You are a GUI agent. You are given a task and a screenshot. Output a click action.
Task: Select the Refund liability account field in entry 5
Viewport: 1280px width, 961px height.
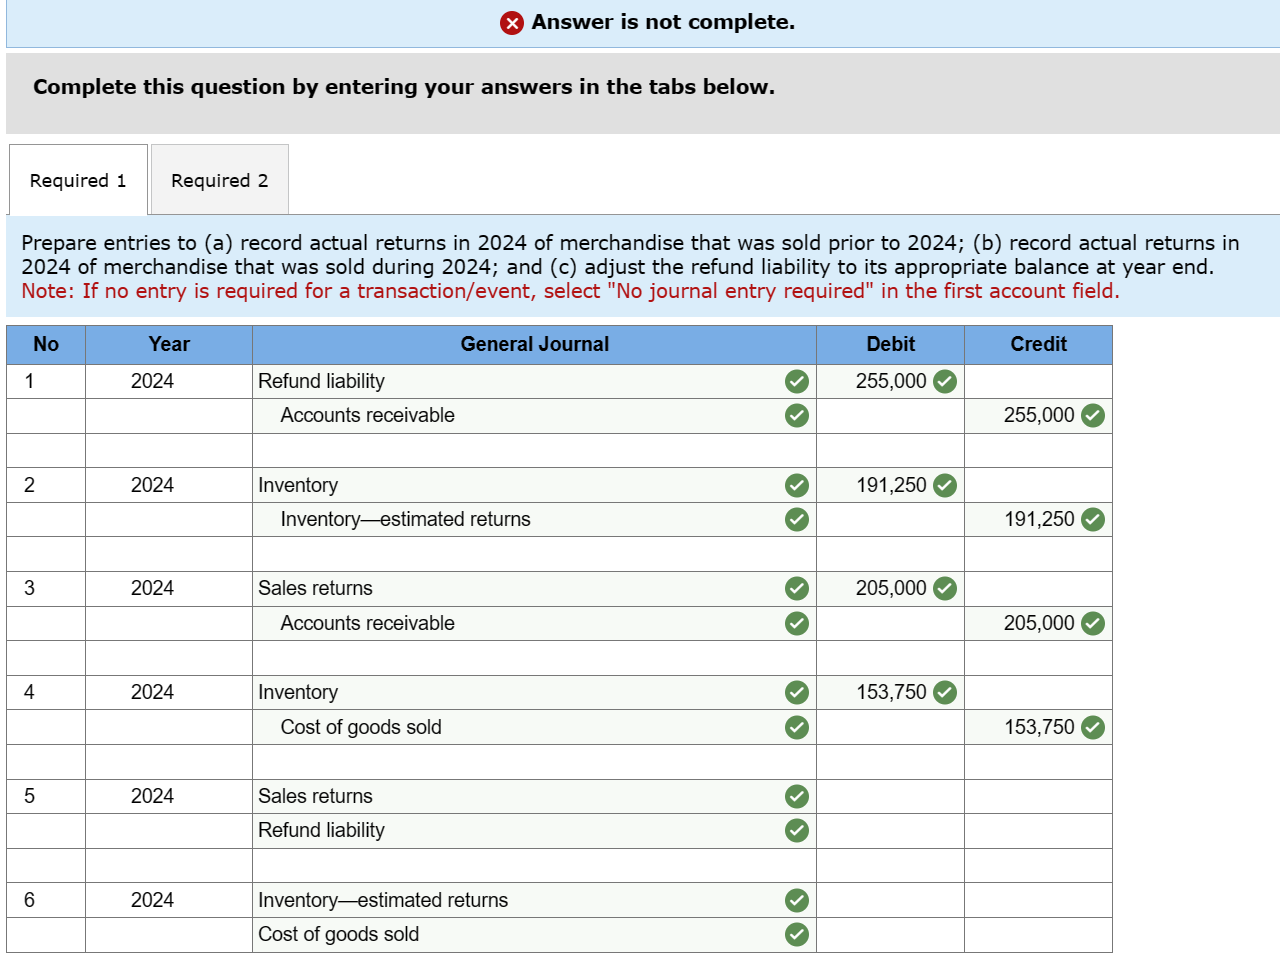[534, 830]
